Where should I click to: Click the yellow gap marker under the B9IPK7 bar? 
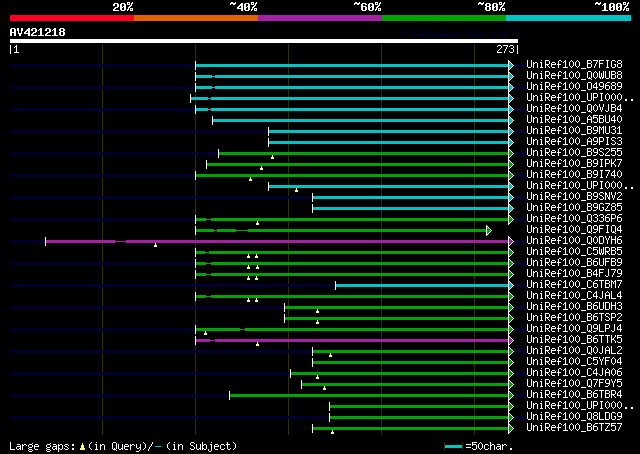point(261,168)
